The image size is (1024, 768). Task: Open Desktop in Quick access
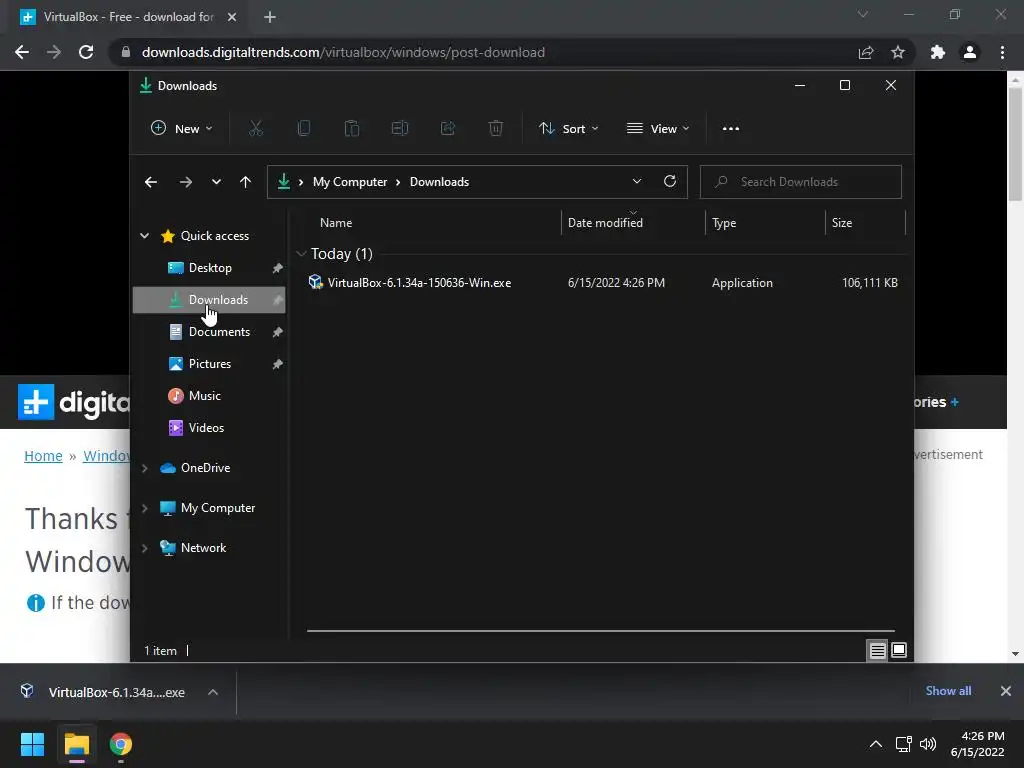coord(210,268)
